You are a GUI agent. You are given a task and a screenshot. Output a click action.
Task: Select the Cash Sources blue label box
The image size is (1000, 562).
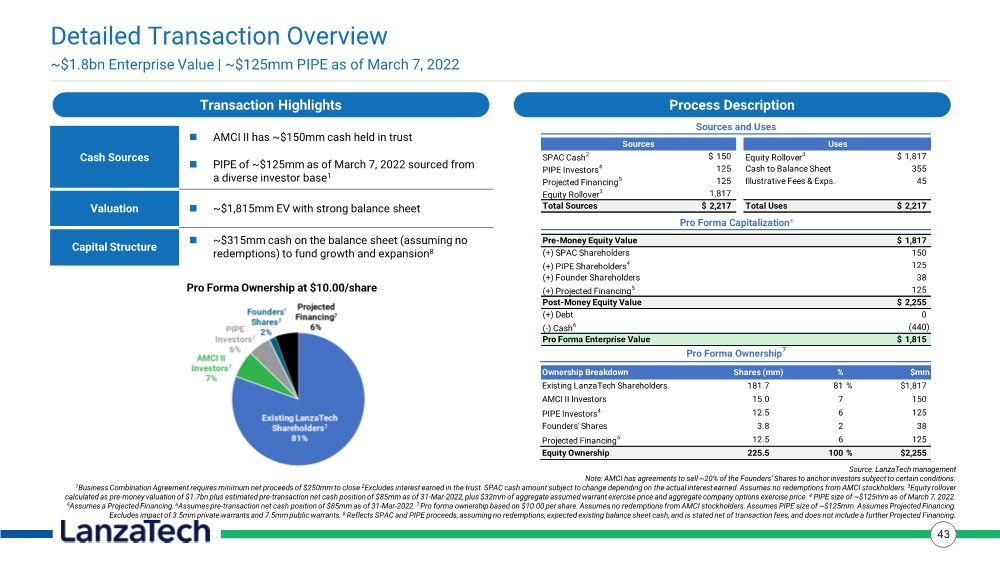point(114,157)
